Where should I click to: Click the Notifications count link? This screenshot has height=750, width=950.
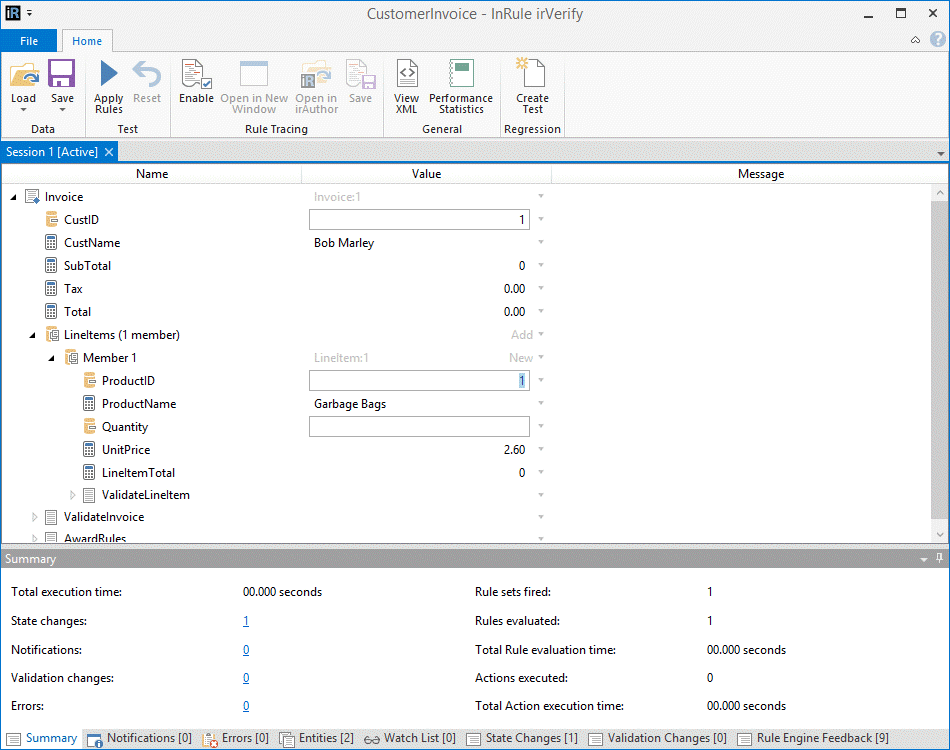click(x=246, y=650)
